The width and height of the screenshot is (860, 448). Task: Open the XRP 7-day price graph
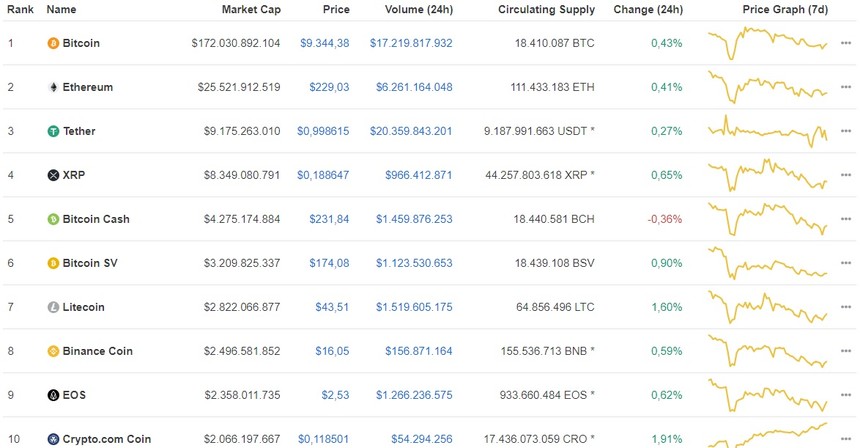pos(768,175)
